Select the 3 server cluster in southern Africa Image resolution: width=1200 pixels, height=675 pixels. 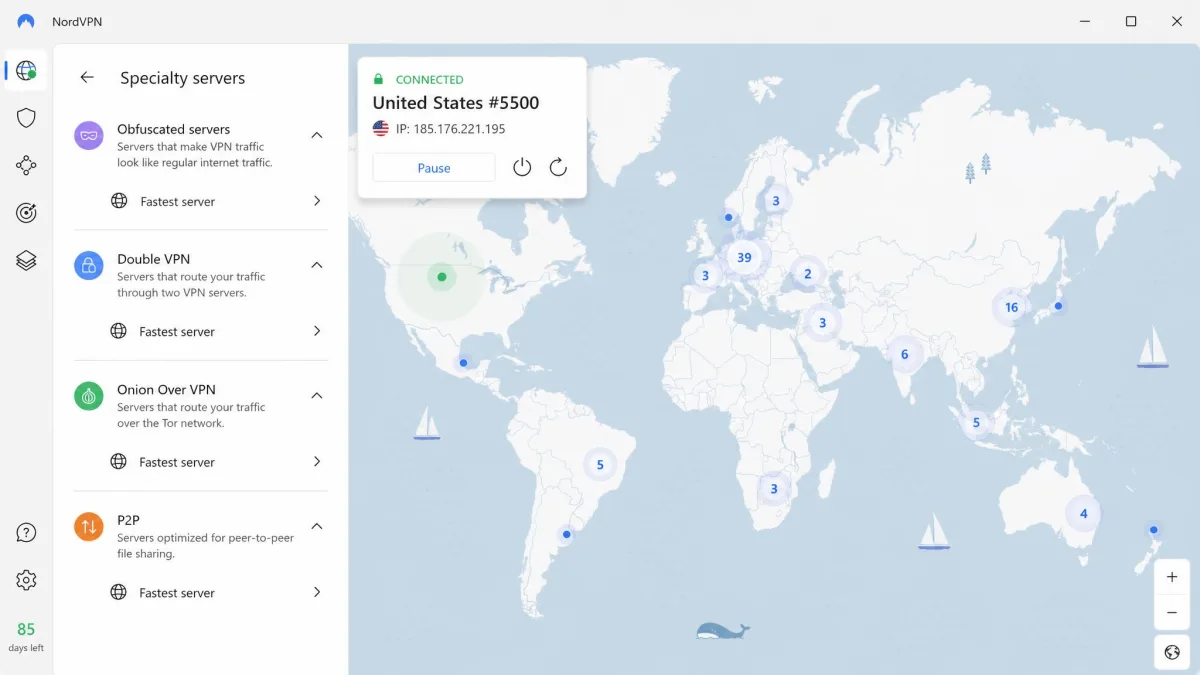pos(773,489)
